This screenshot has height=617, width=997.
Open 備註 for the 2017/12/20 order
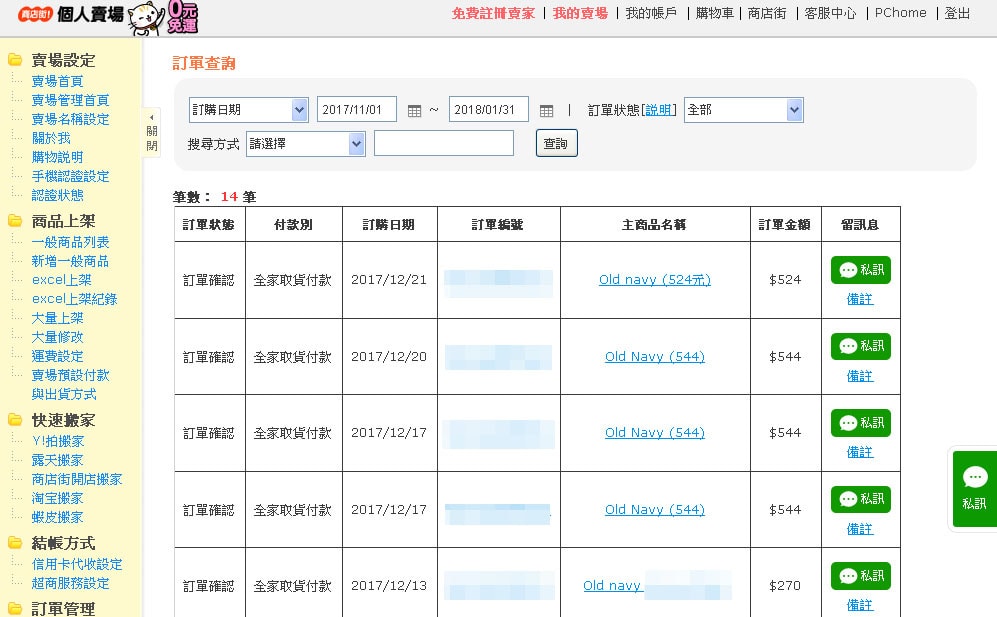[860, 376]
